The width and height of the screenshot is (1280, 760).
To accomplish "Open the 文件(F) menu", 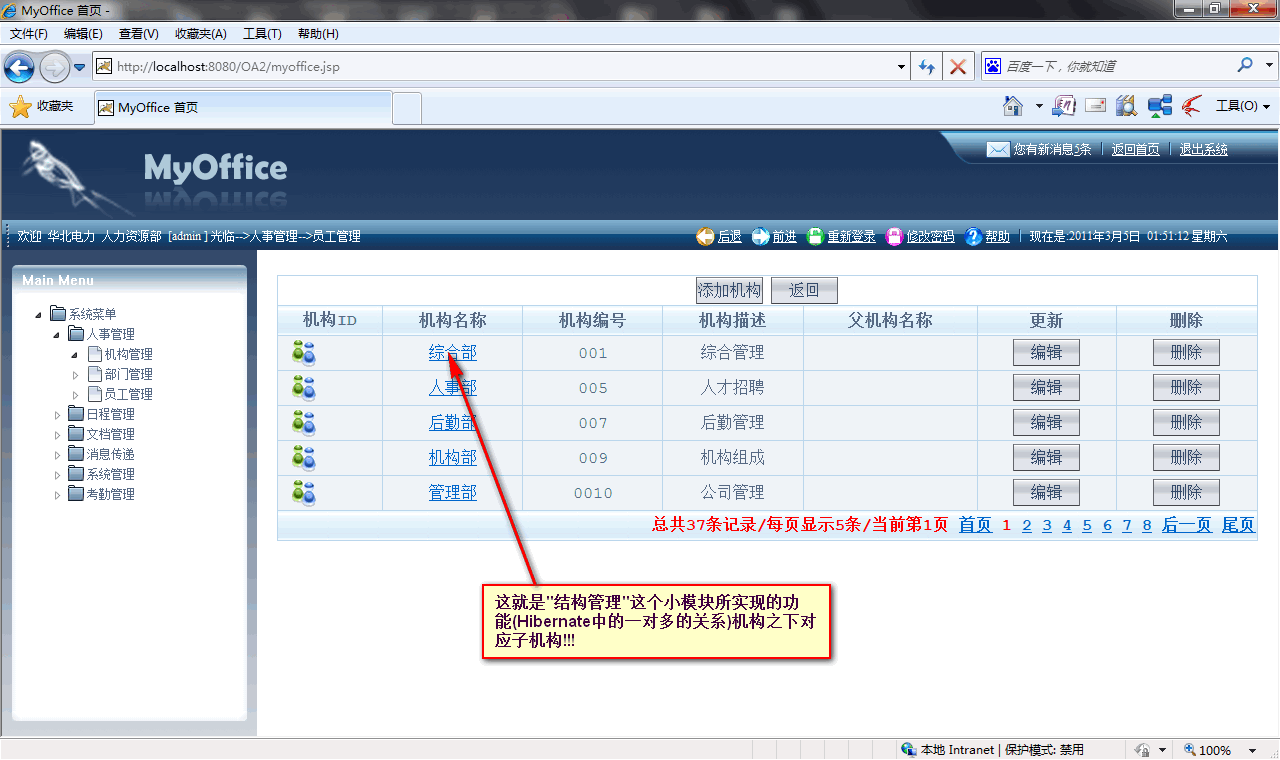I will point(29,34).
